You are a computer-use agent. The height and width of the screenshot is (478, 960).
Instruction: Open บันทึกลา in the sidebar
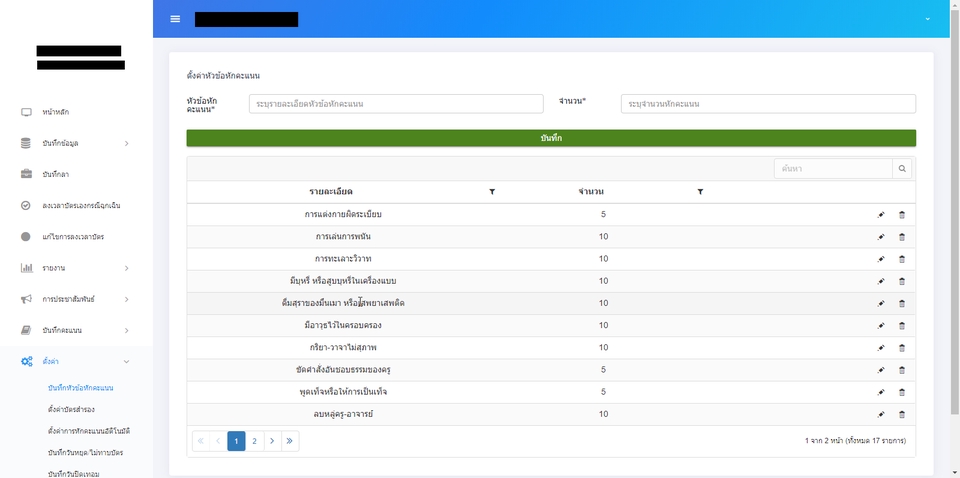(56, 174)
